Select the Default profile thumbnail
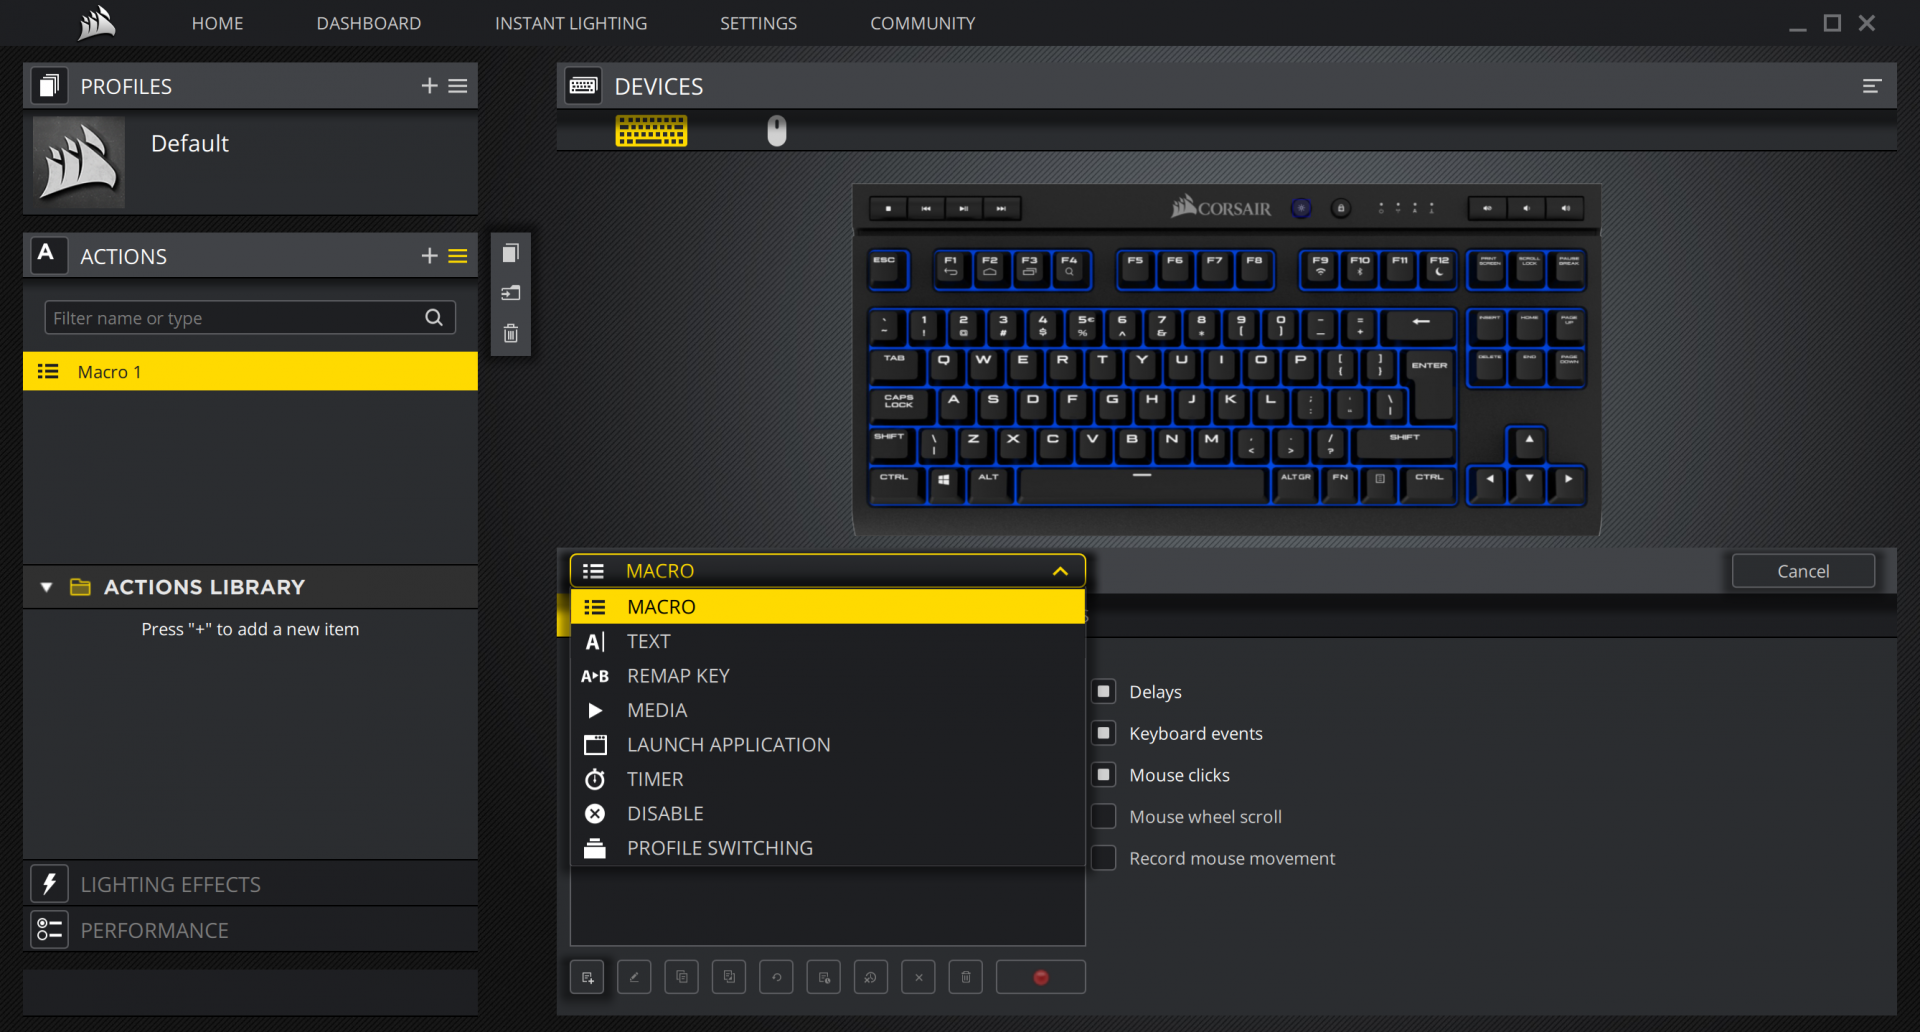Viewport: 1920px width, 1032px height. tap(79, 162)
